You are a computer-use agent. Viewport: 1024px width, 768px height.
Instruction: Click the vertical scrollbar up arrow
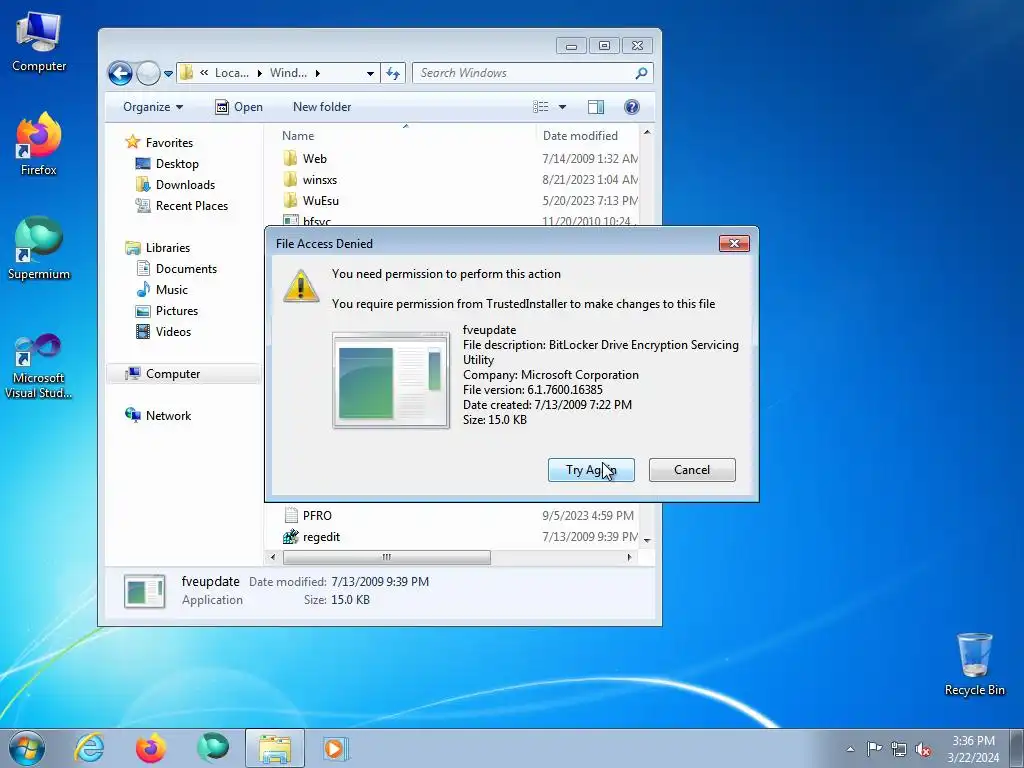[x=647, y=133]
